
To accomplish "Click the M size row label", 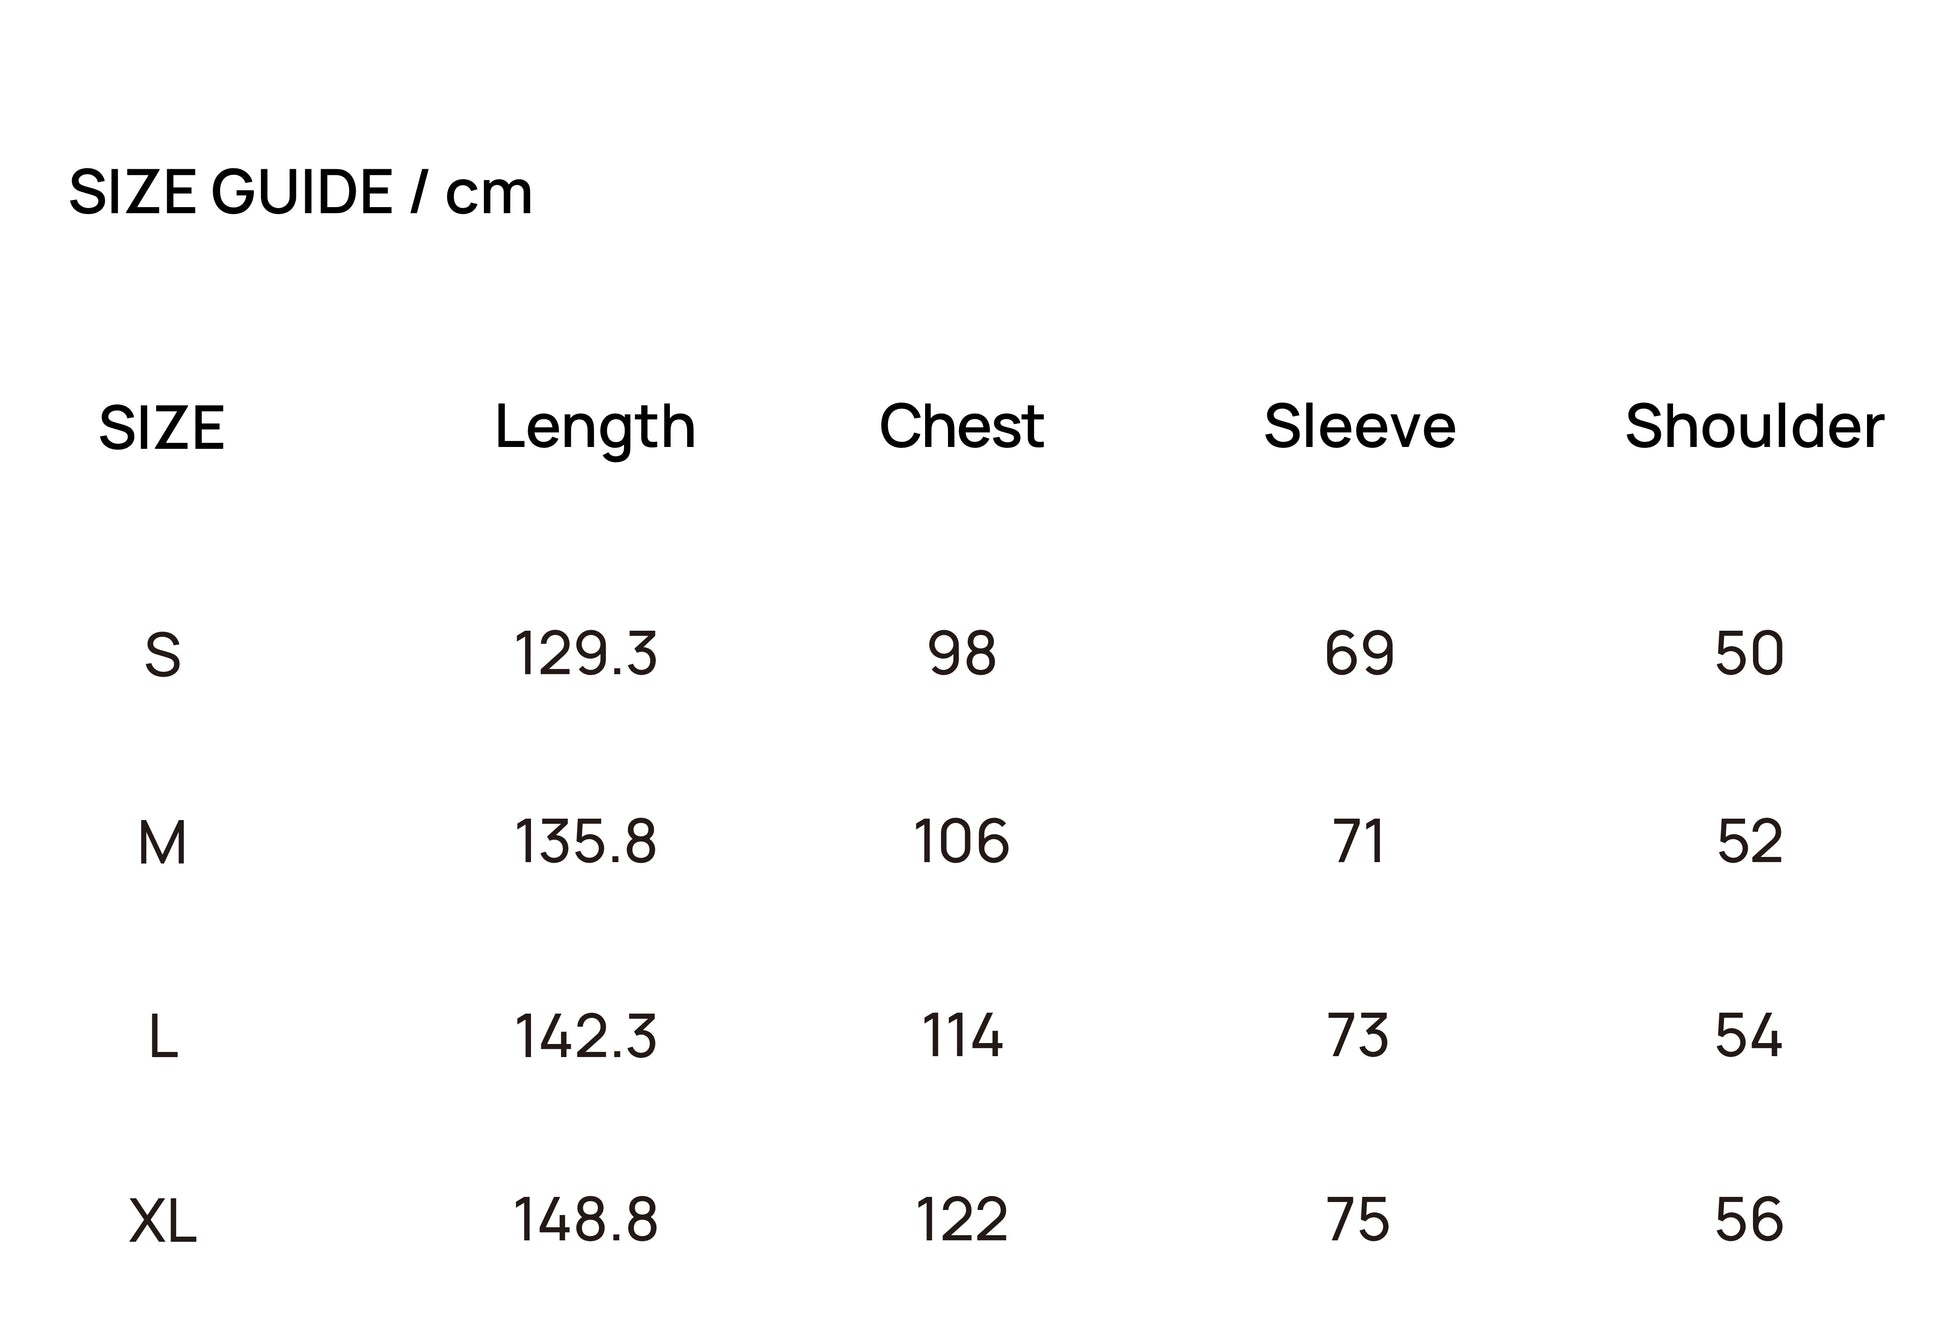I will 163,843.
